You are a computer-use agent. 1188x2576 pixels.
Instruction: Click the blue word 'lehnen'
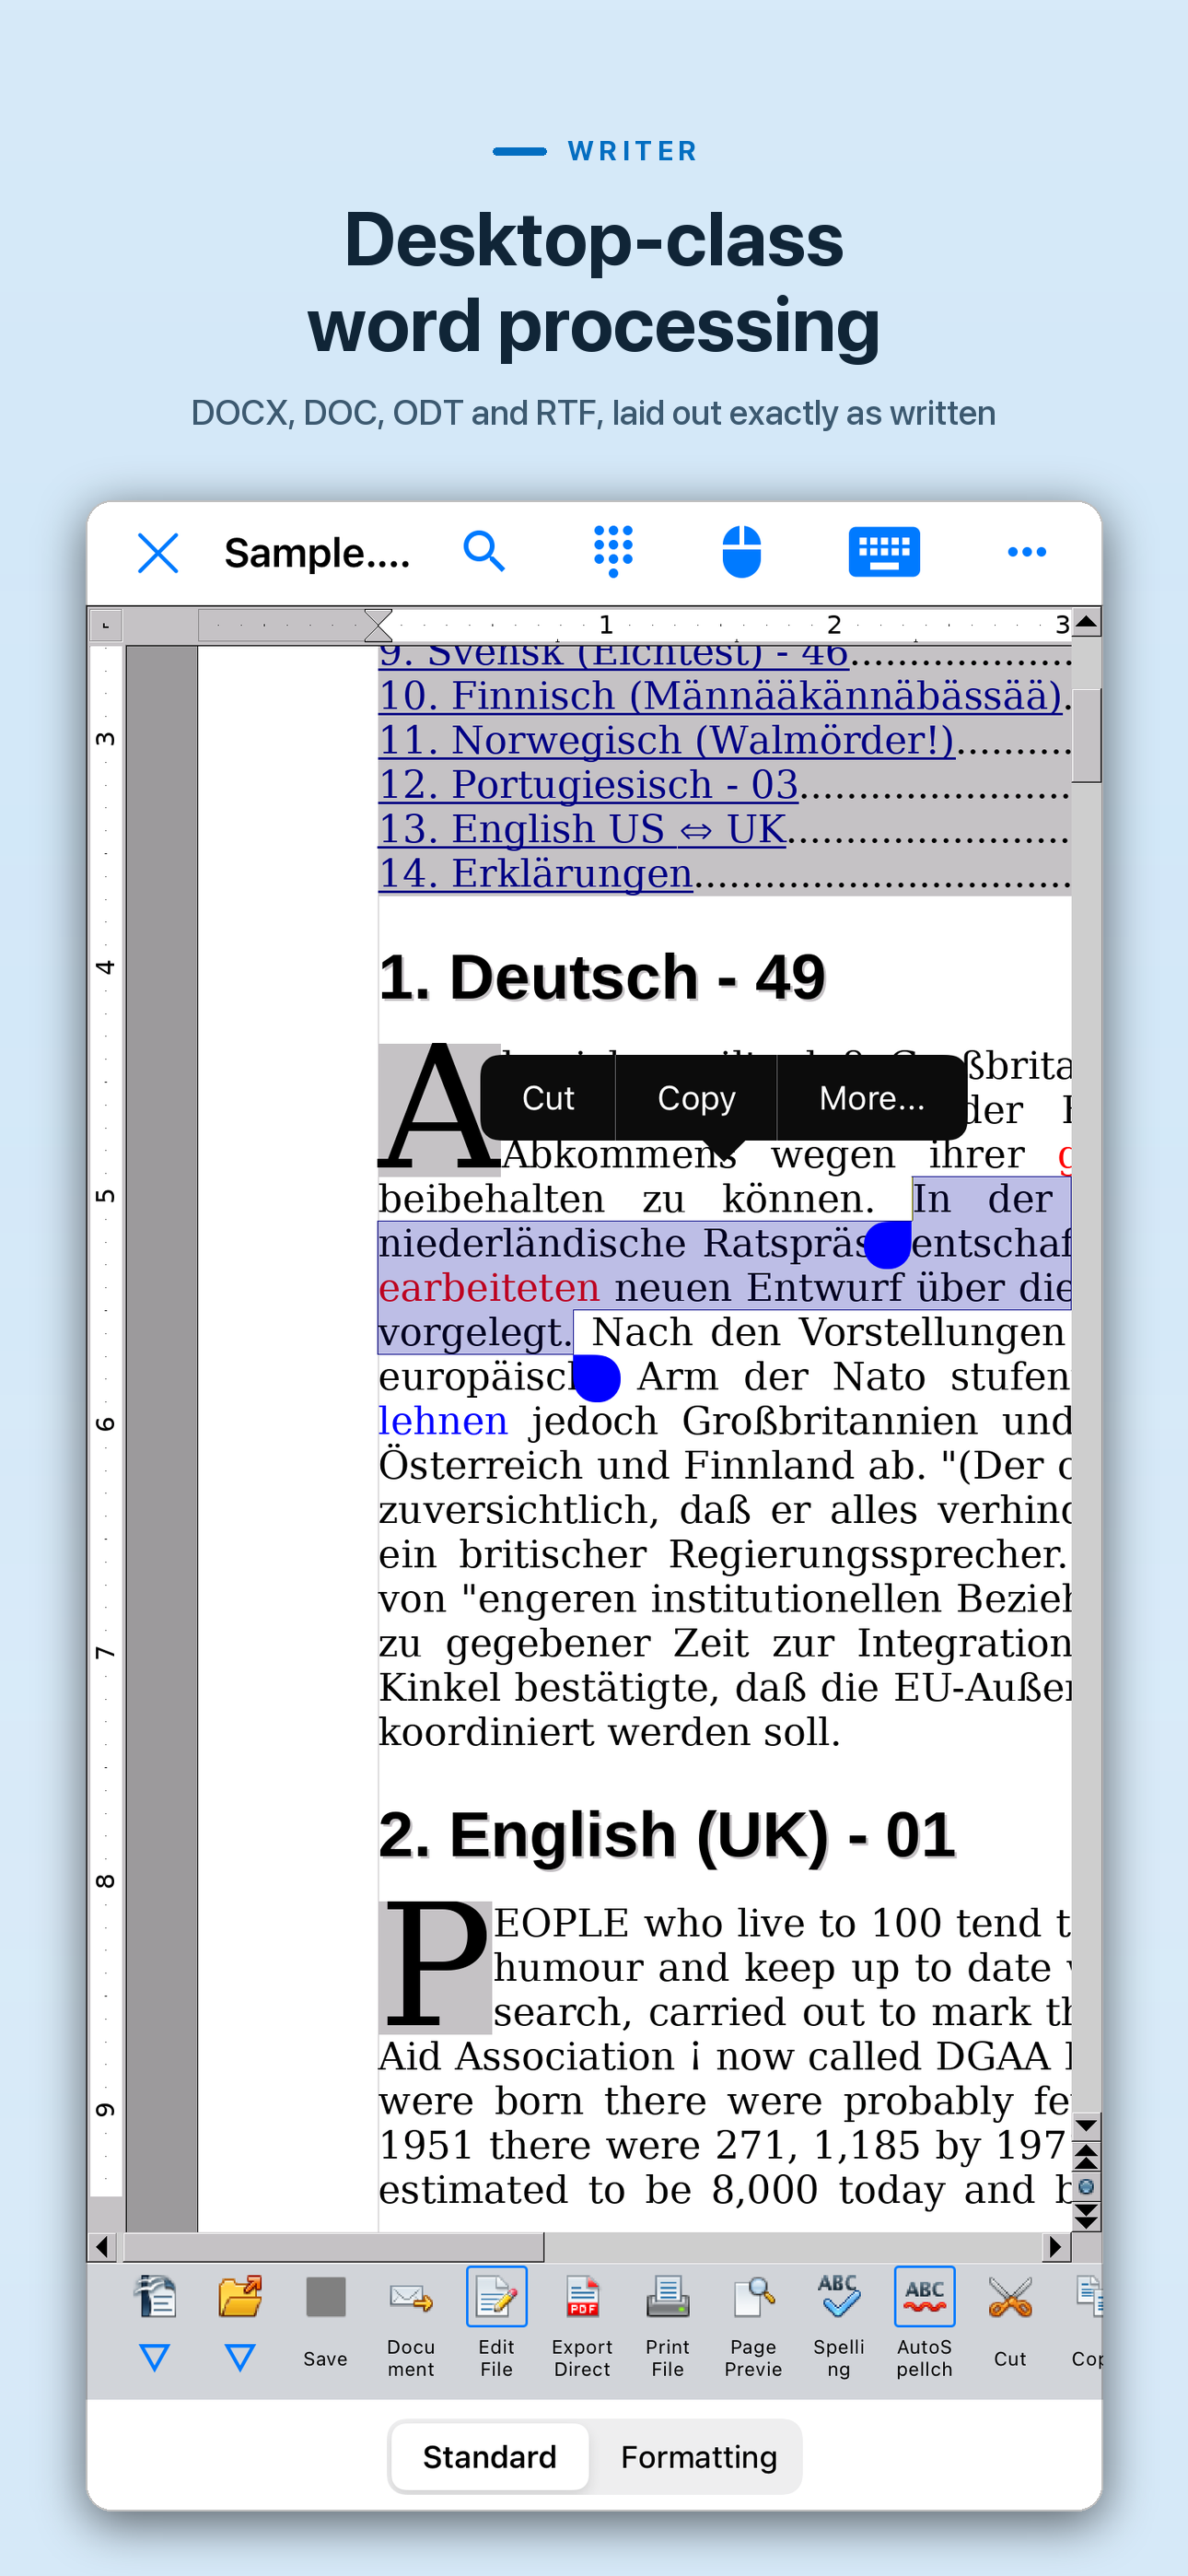pyautogui.click(x=443, y=1421)
